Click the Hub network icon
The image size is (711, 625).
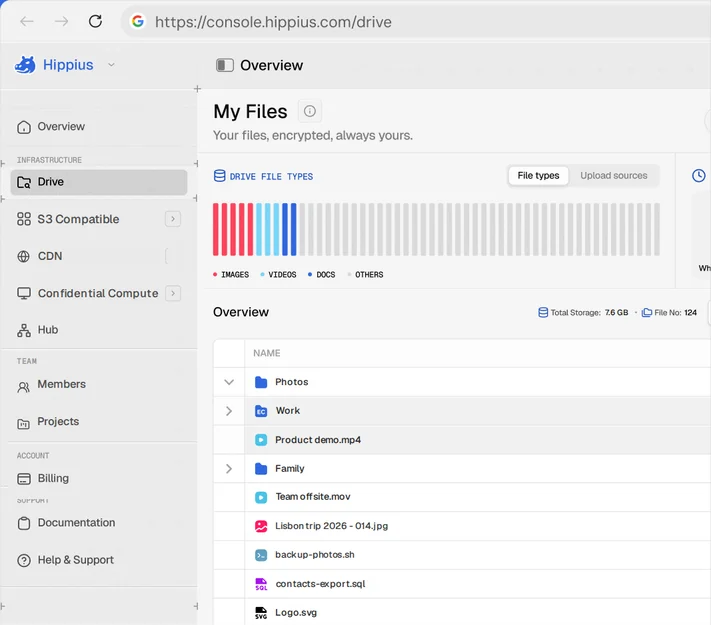(24, 330)
